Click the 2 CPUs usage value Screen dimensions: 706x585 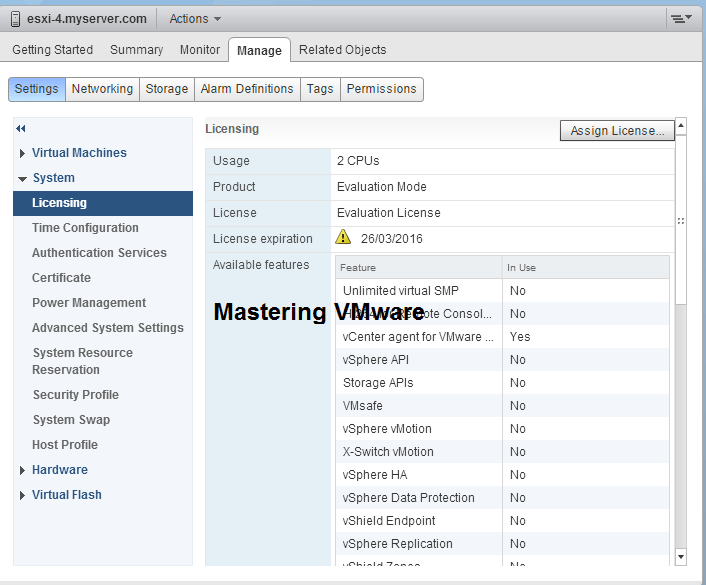tap(358, 161)
